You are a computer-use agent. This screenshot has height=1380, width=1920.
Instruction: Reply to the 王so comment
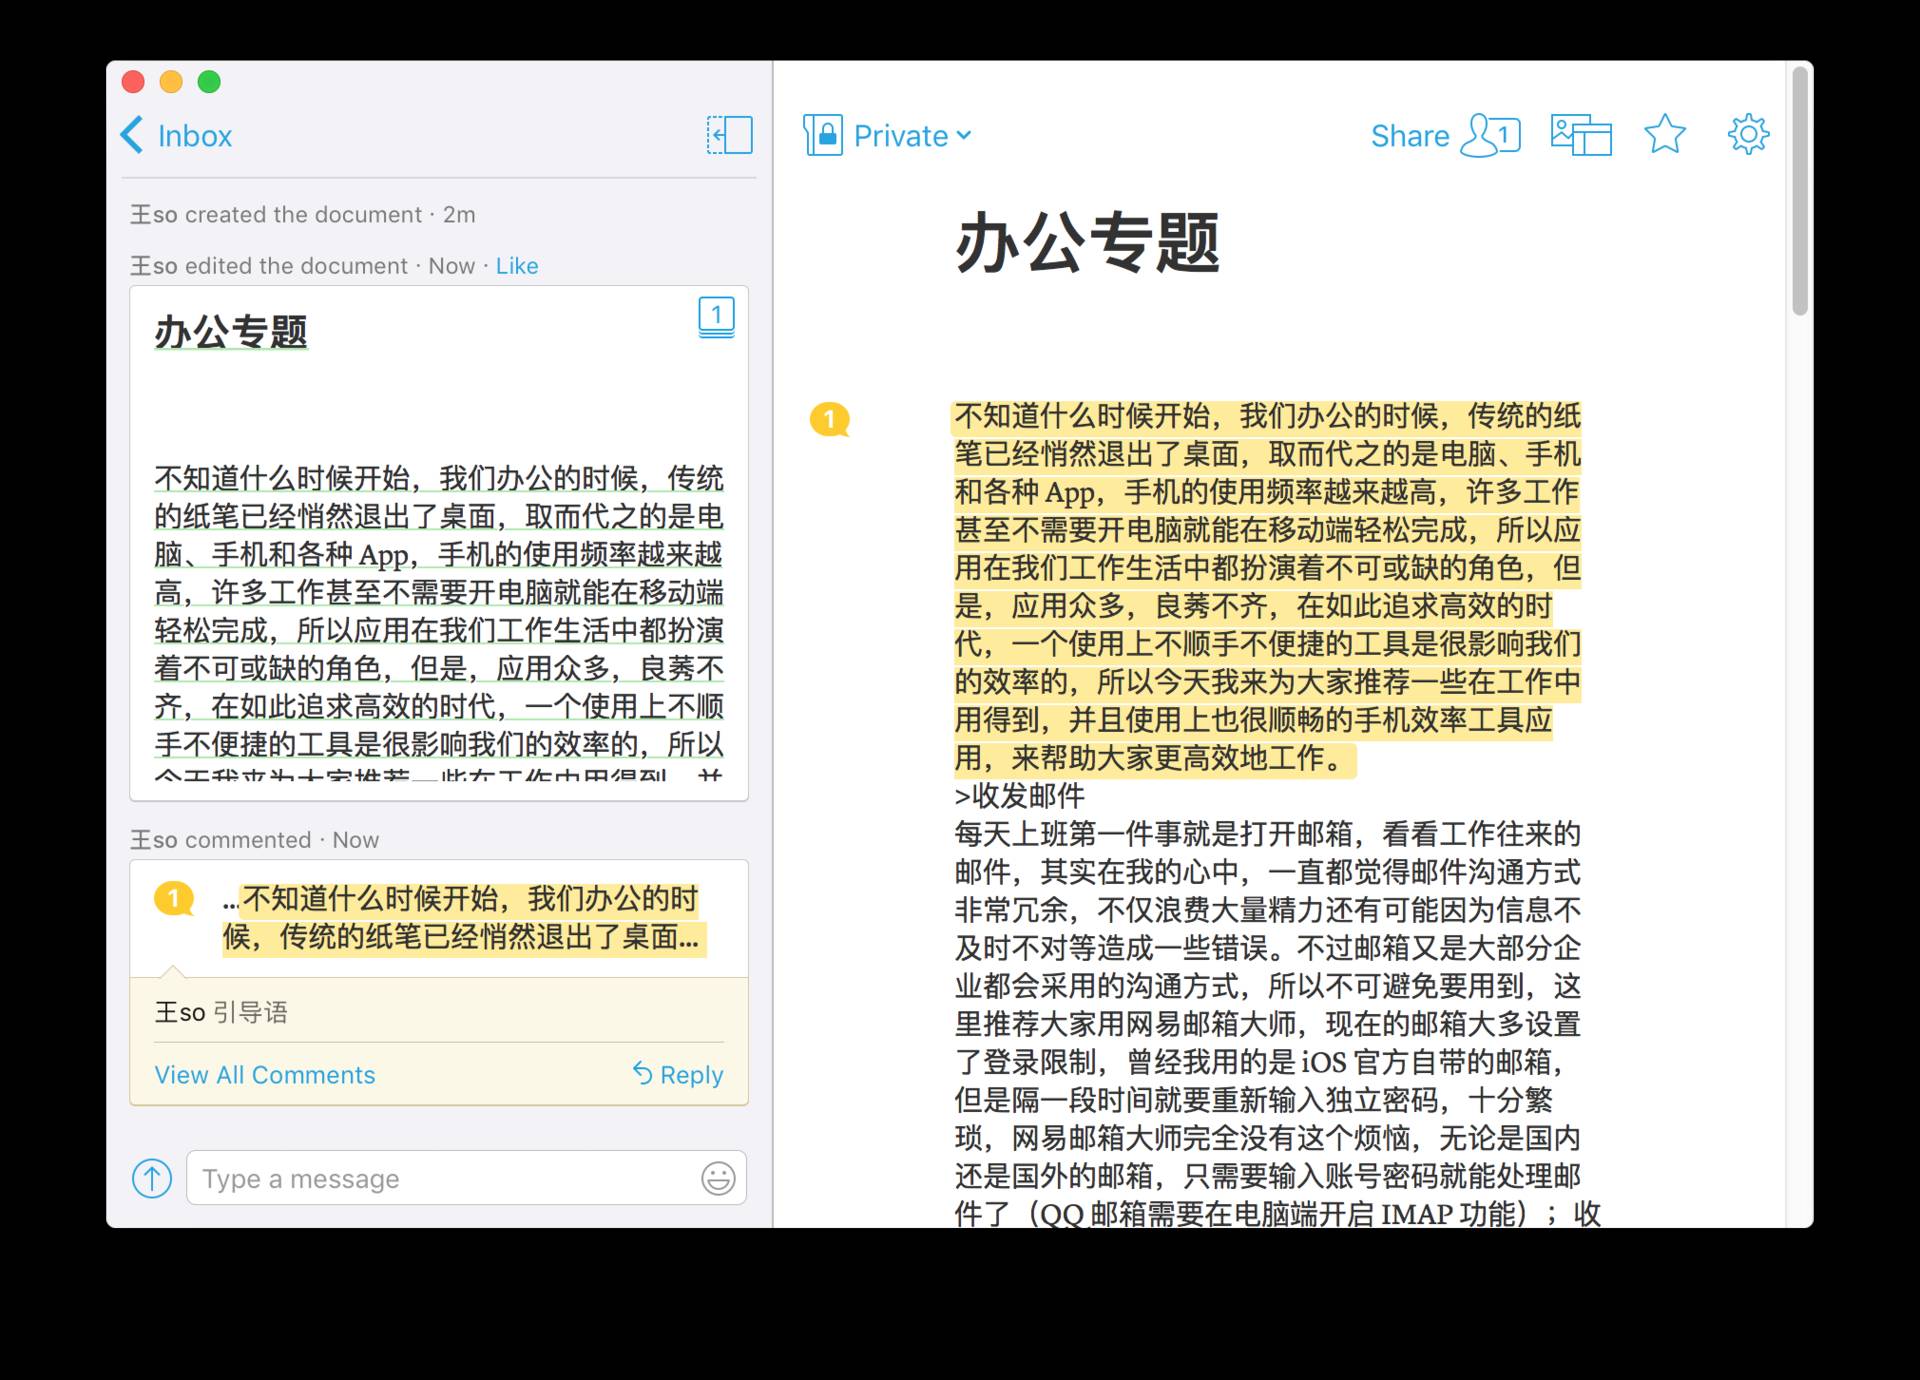[x=678, y=1075]
